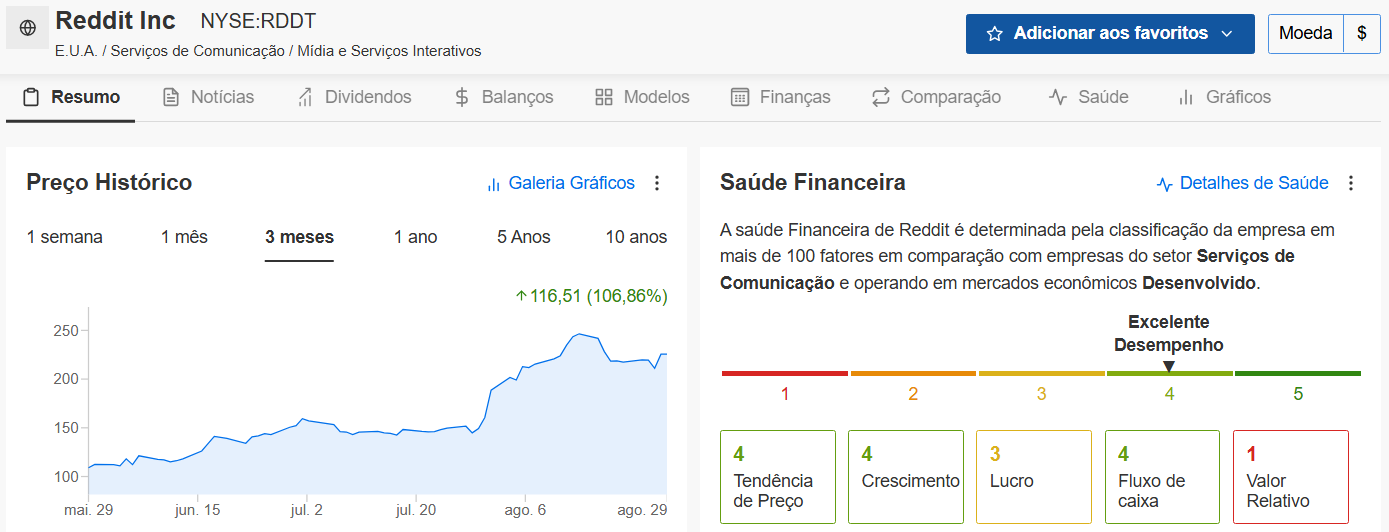Screen dimensions: 1389x532
Task: Open the Preço Histórico three-dot menu
Action: point(657,183)
